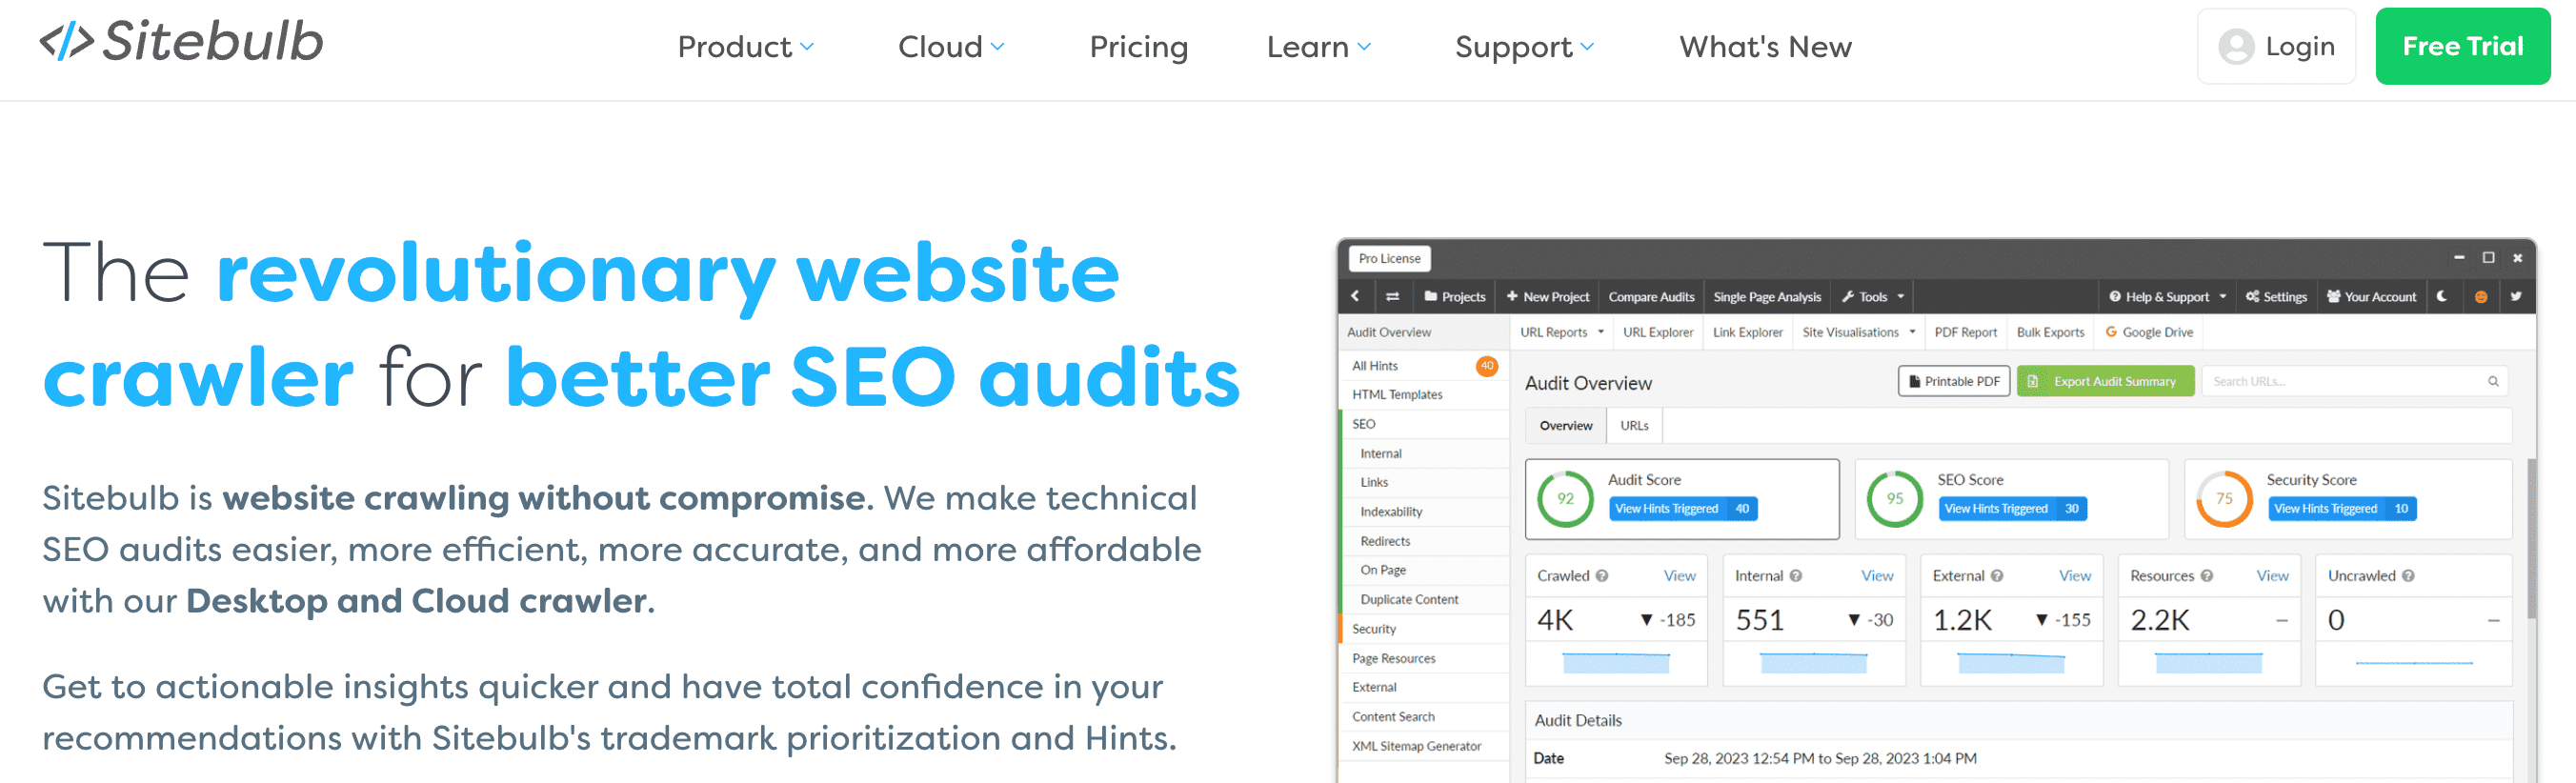Click the help icon beside Crawled

coord(1602,576)
